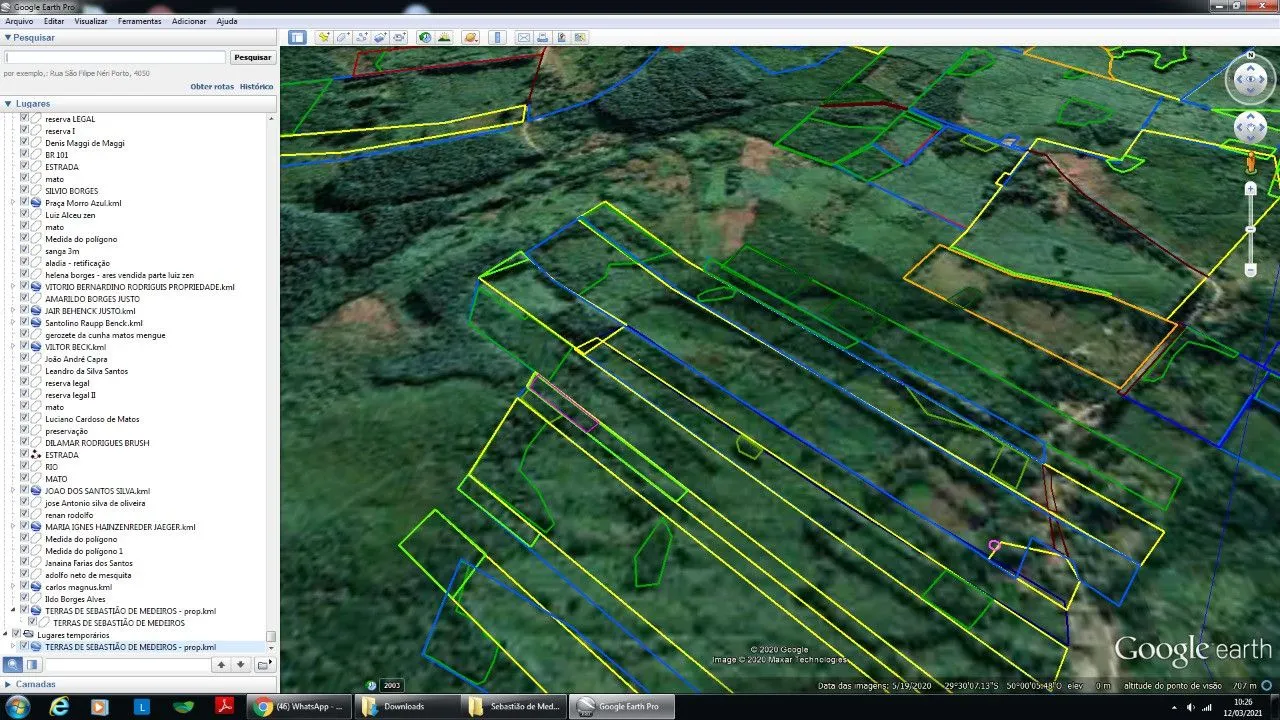
Task: Open the Obter rotas link
Action: 212,87
